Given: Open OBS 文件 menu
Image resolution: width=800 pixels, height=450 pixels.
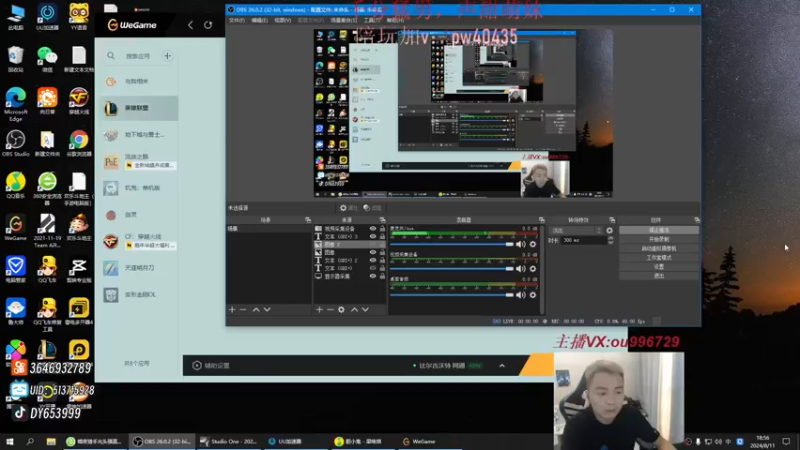Looking at the screenshot, I should [x=237, y=20].
